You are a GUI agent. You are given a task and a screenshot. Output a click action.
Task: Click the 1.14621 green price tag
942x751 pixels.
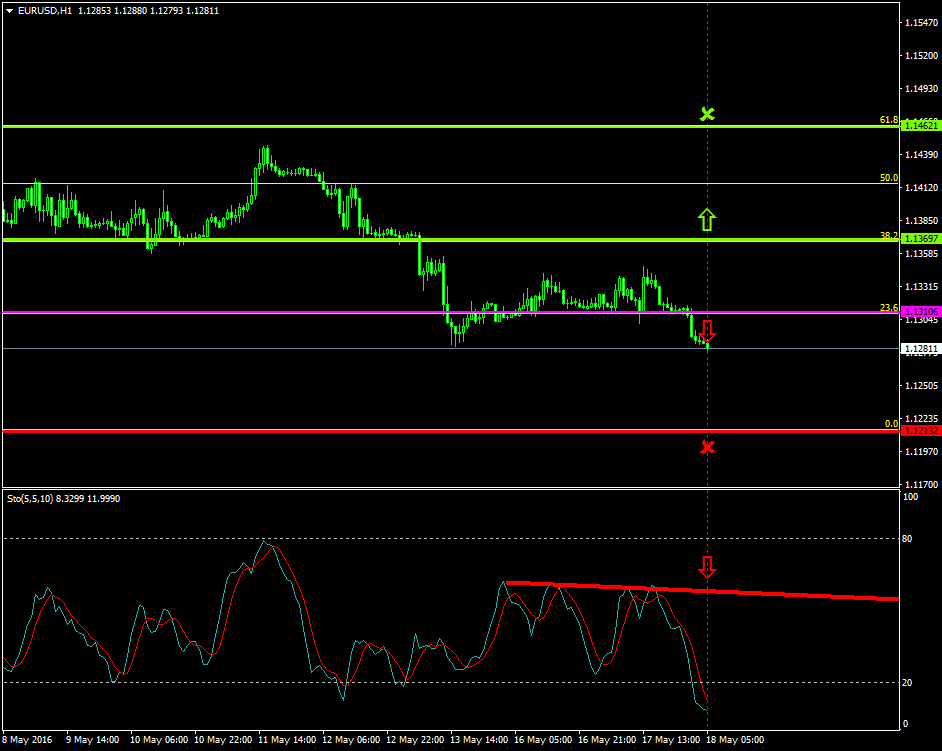919,127
